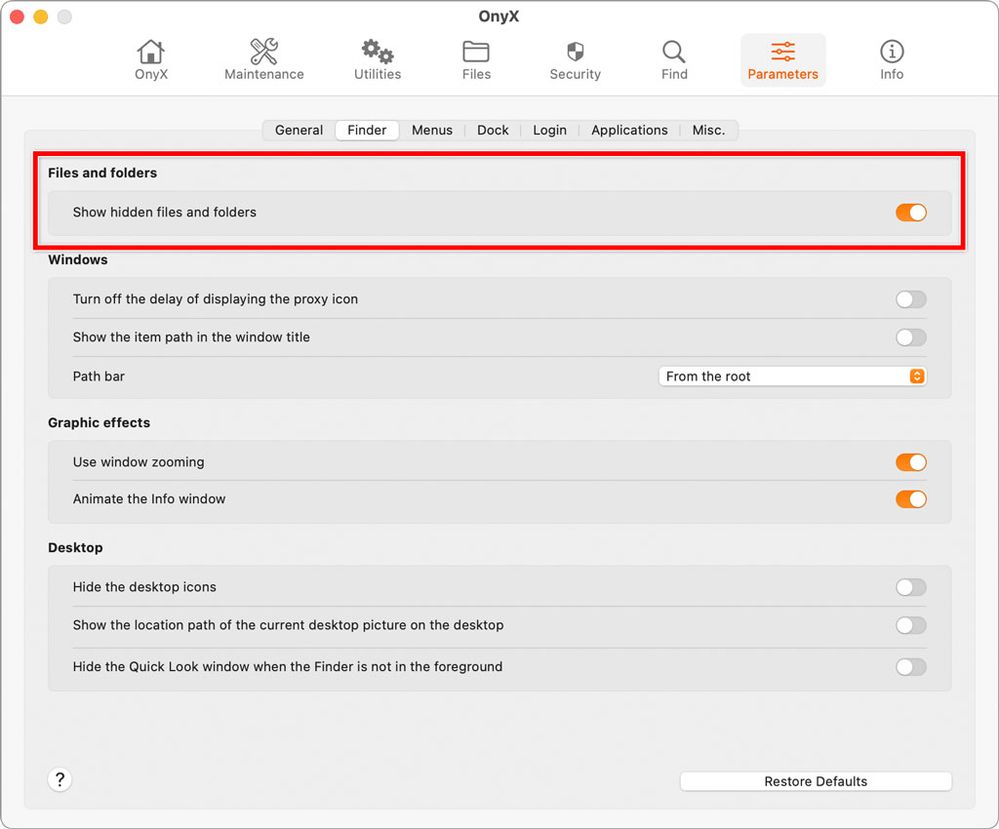The image size is (999, 829).
Task: Click the 'Animate the Info window' label
Action: (x=149, y=499)
